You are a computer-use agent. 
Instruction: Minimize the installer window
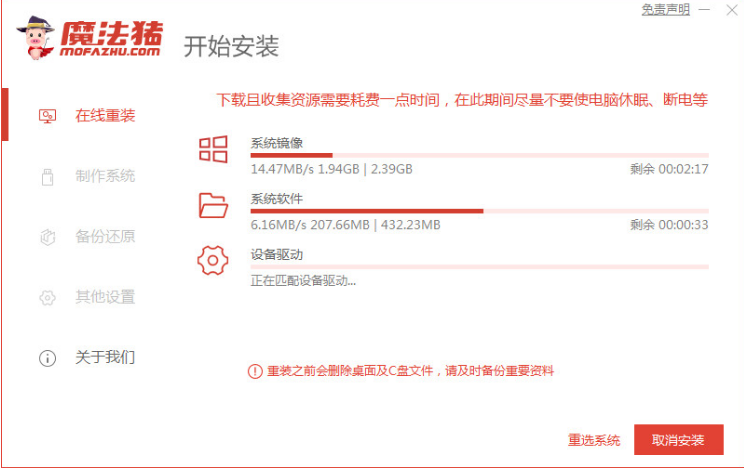click(x=705, y=10)
